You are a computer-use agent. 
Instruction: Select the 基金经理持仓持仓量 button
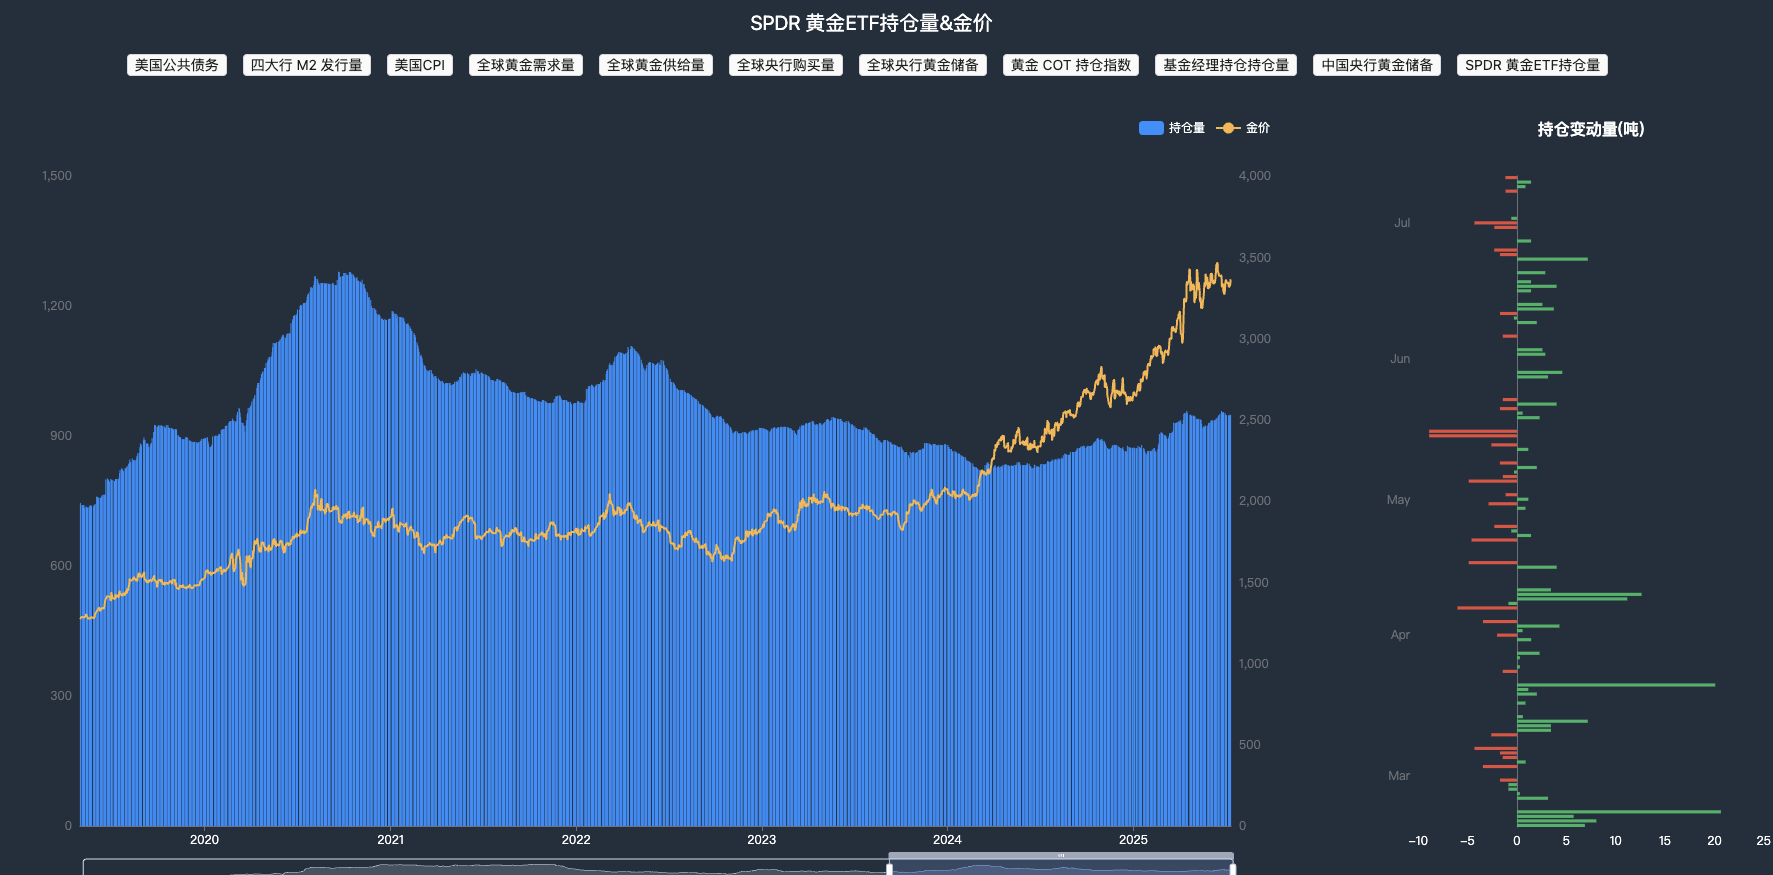tap(1226, 65)
